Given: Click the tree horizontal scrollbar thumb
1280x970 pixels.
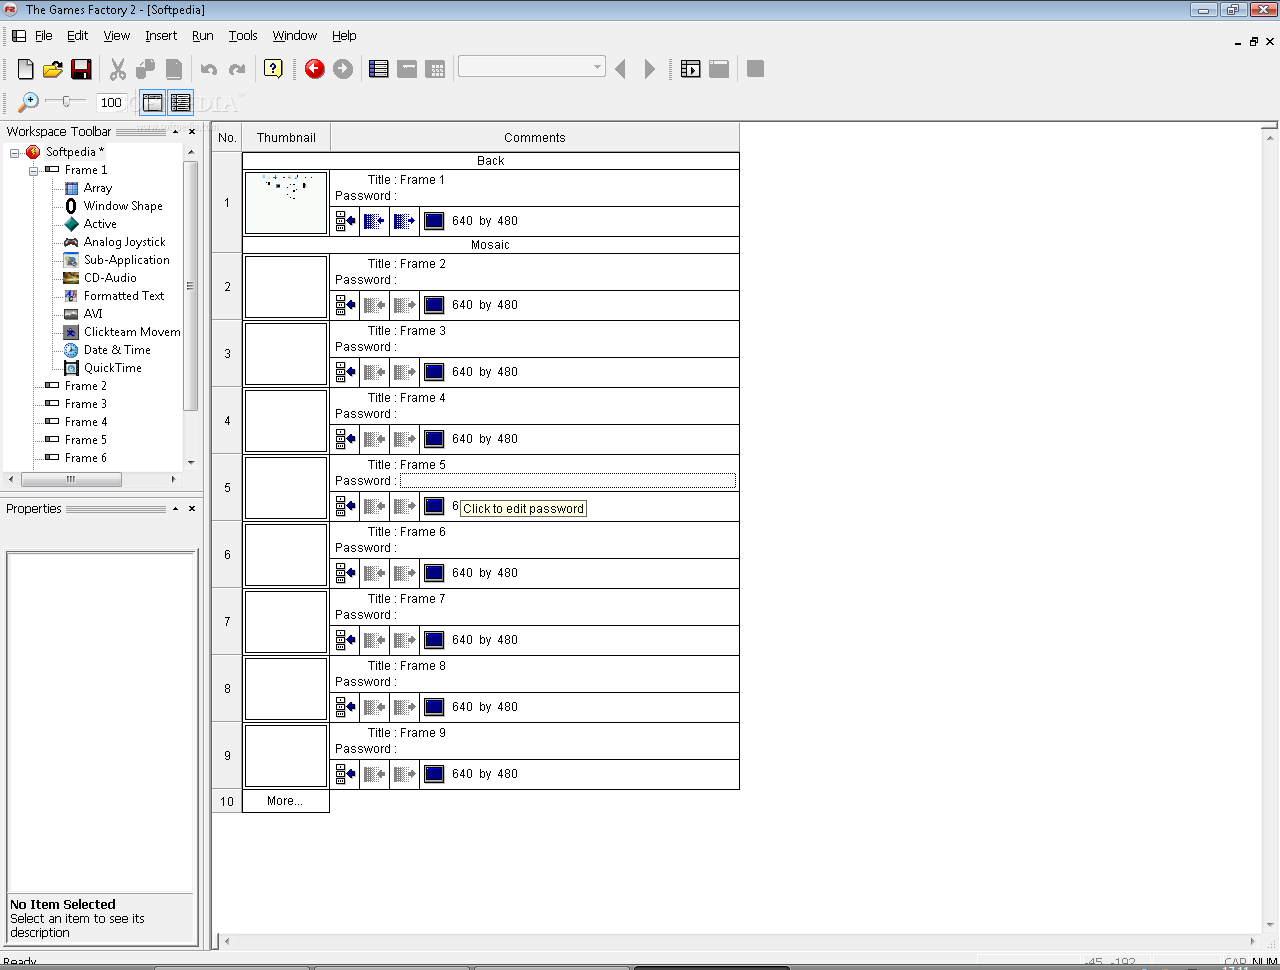Looking at the screenshot, I should (71, 480).
